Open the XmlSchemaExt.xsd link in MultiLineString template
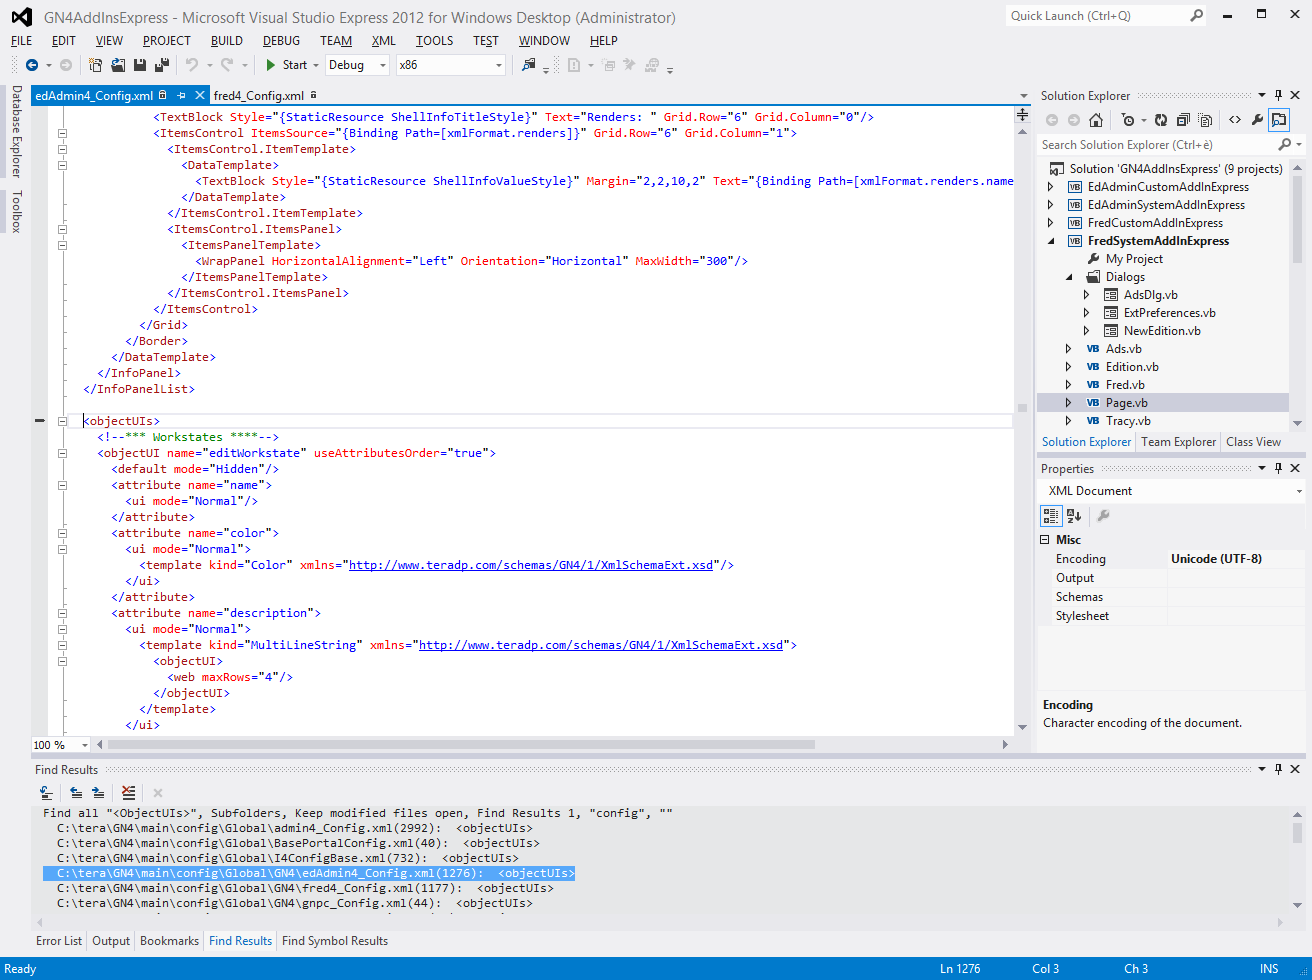The height and width of the screenshot is (980, 1312). [x=601, y=645]
